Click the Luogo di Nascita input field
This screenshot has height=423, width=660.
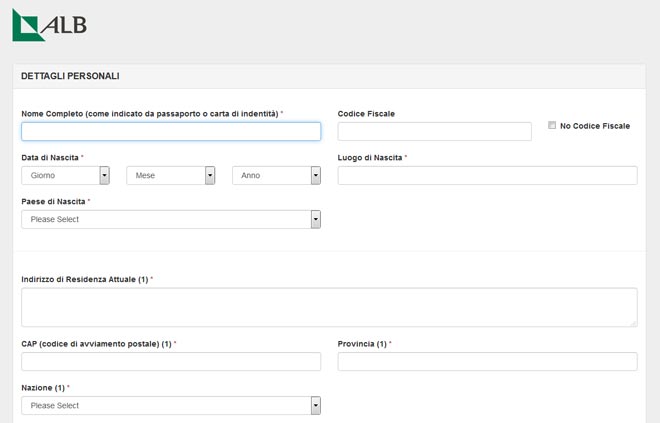point(487,176)
